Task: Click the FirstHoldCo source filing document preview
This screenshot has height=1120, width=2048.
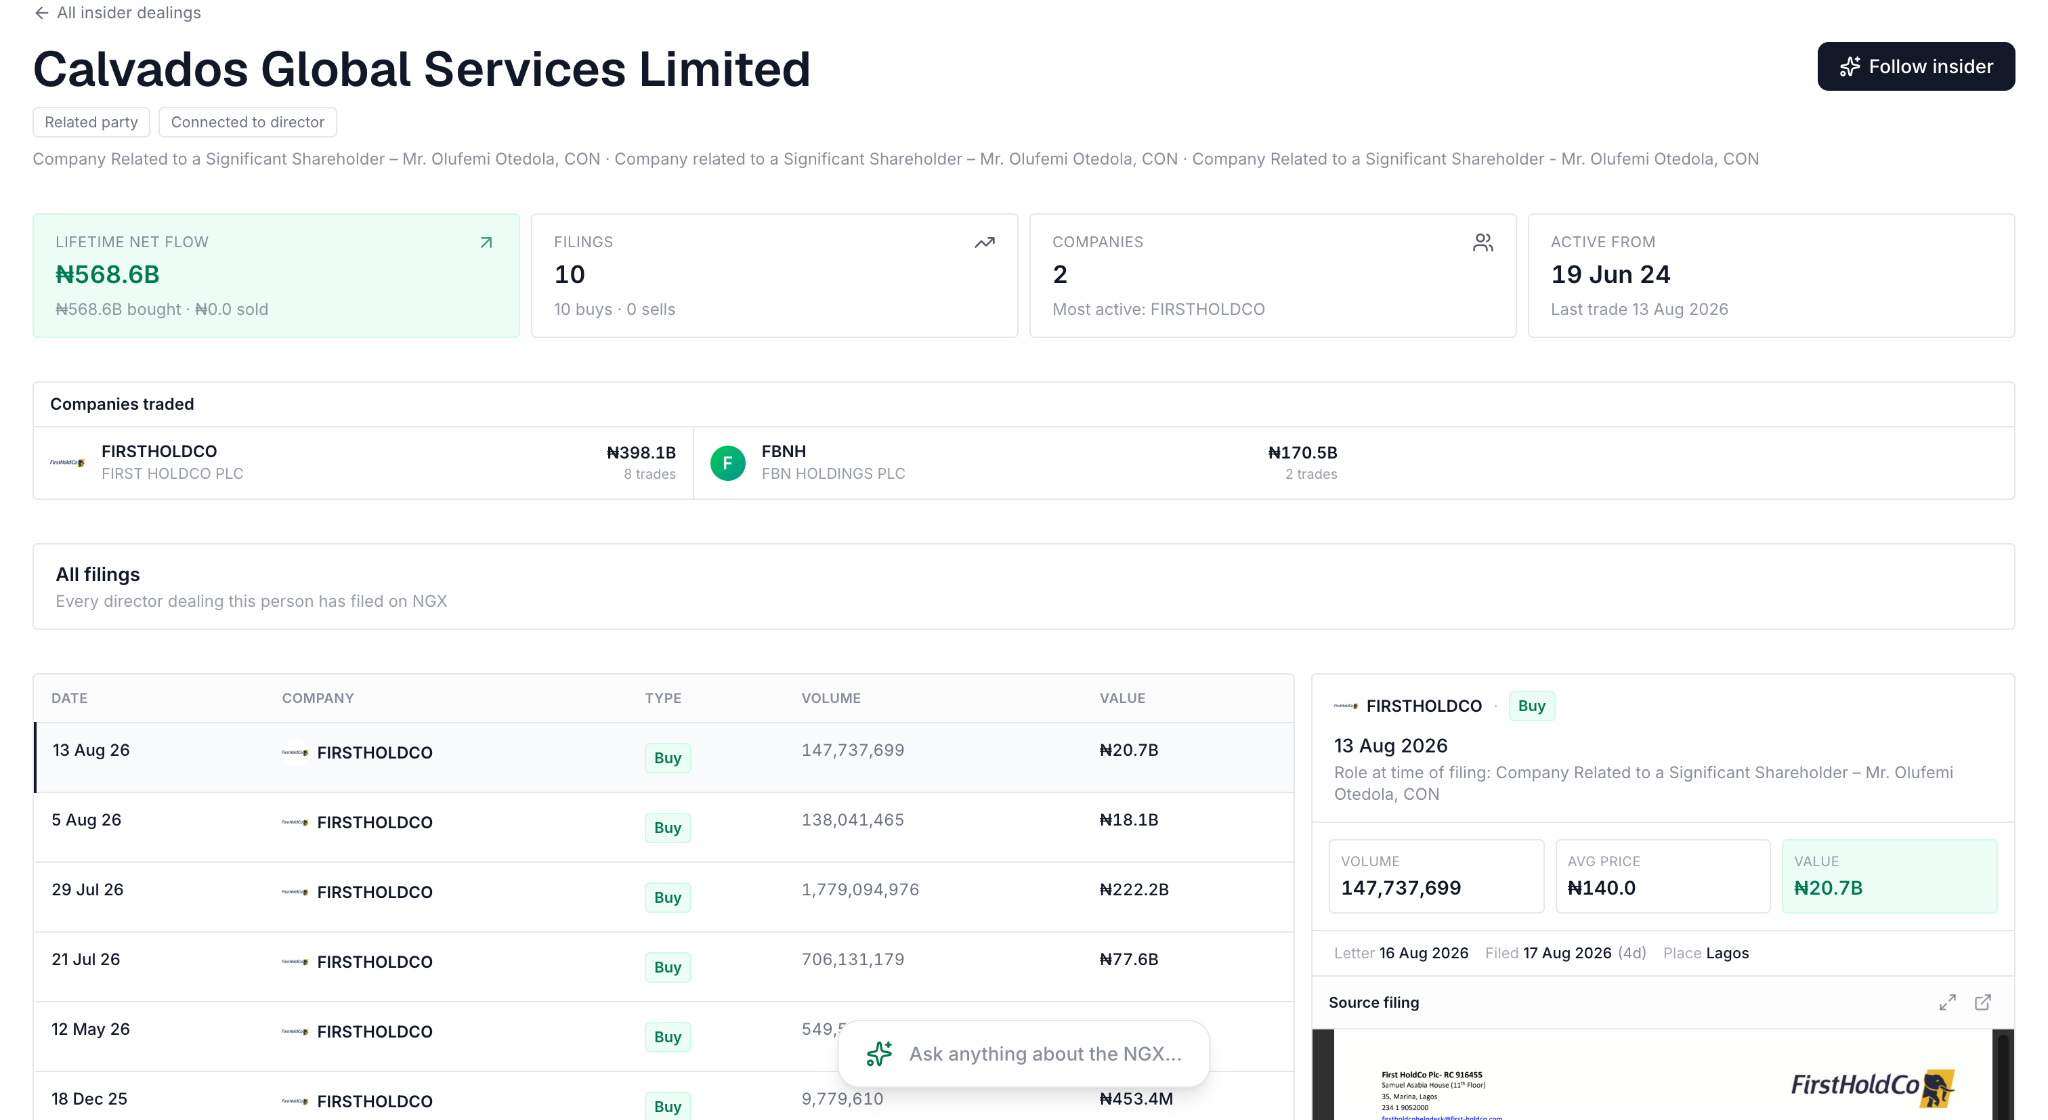Action: 1662,1074
